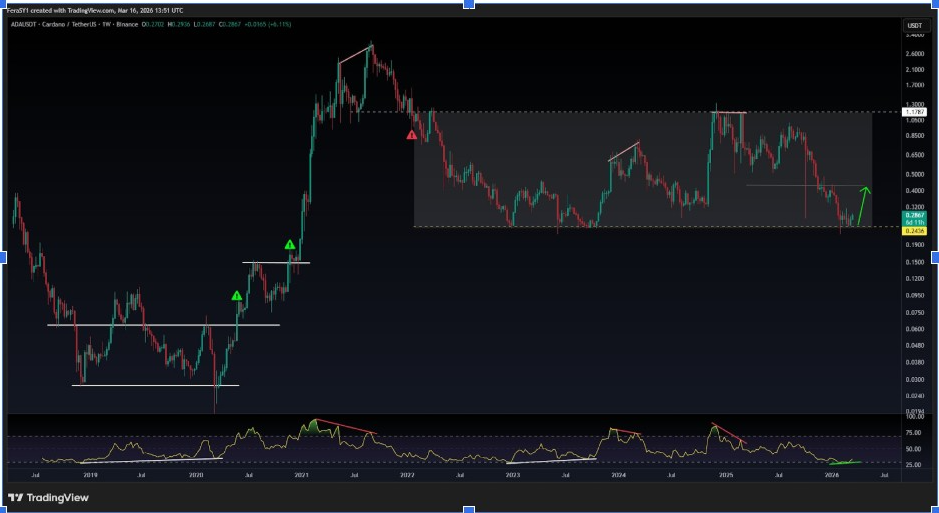
Task: Click the 2.1000 price axis label
Action: pos(916,70)
